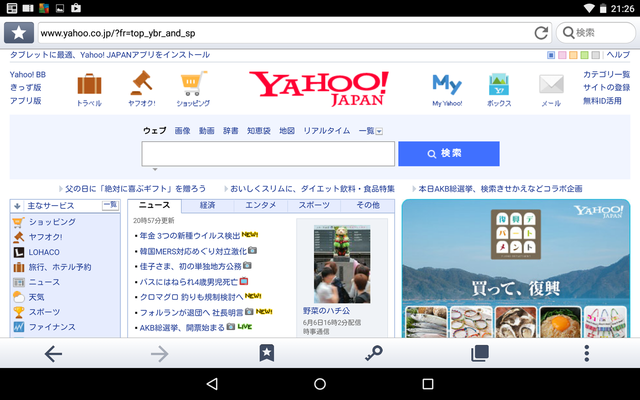Open headline 韓国MERS対応めぐり対立激化
This screenshot has height=400, width=640.
[x=193, y=251]
